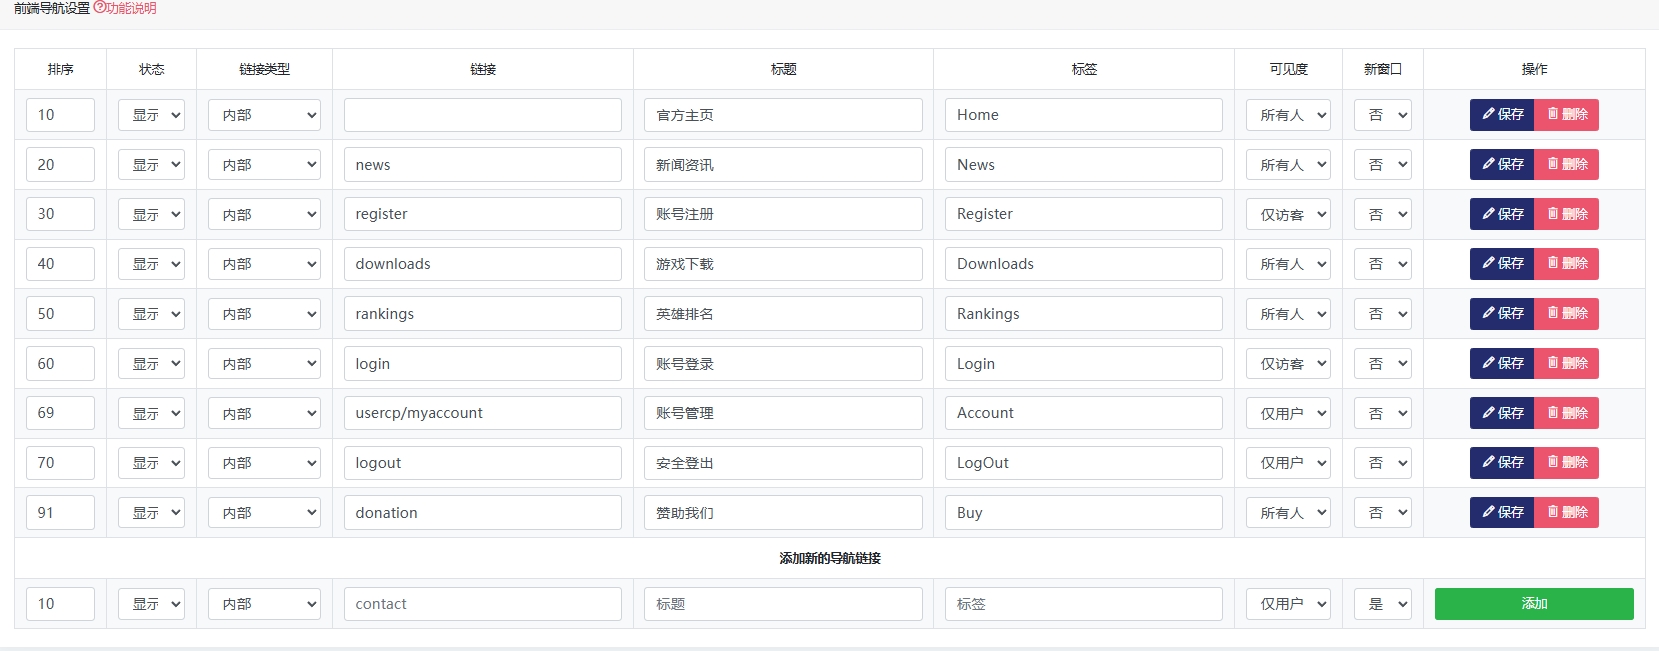Open new window dropdown in add row

click(1383, 604)
